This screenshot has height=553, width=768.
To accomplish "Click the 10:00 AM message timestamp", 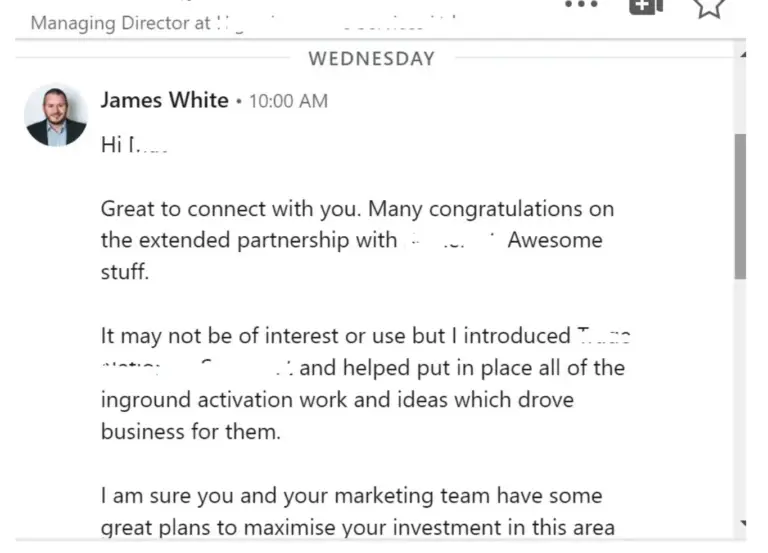I will click(288, 101).
